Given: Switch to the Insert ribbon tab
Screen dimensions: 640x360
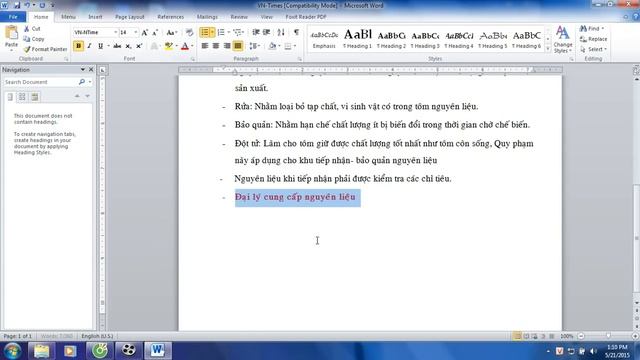Looking at the screenshot, I should (95, 17).
